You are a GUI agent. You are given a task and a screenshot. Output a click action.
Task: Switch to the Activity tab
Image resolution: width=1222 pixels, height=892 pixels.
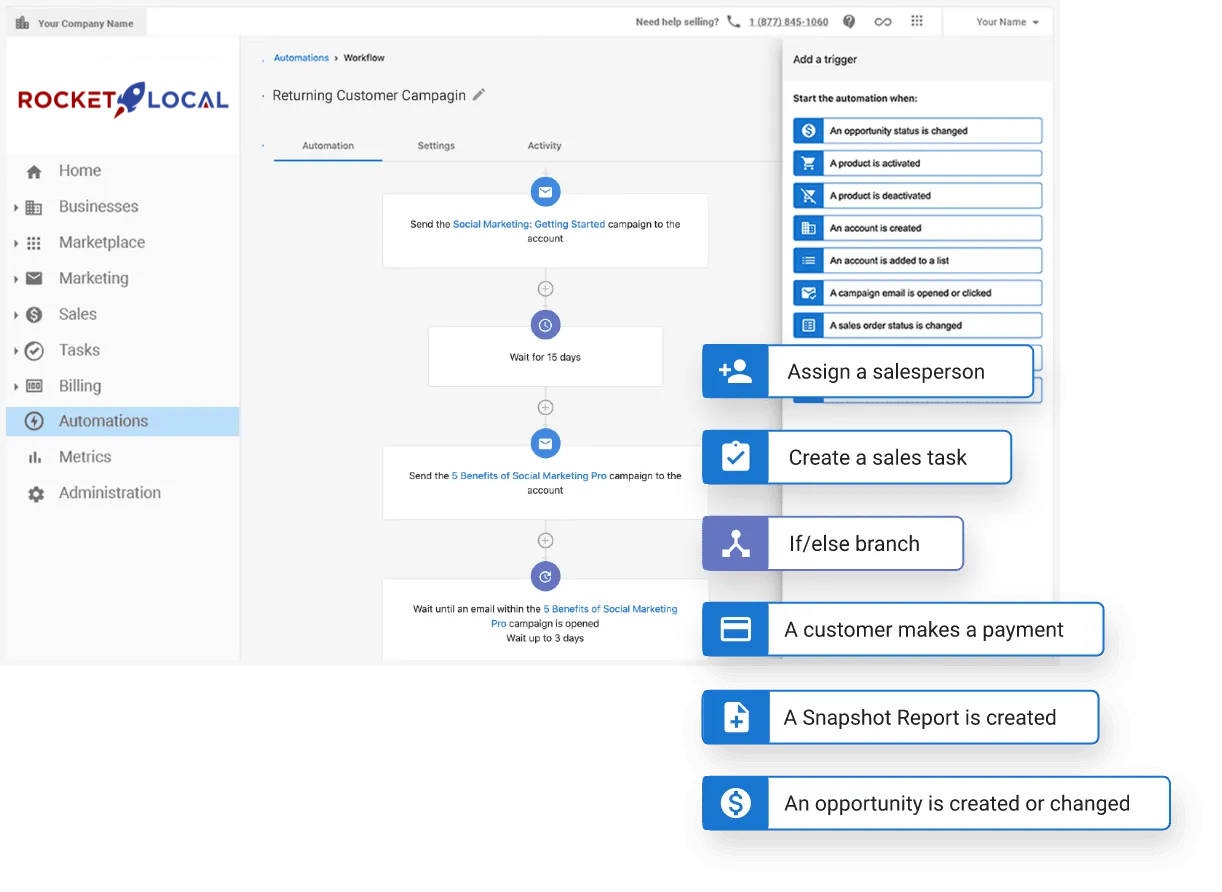point(544,146)
